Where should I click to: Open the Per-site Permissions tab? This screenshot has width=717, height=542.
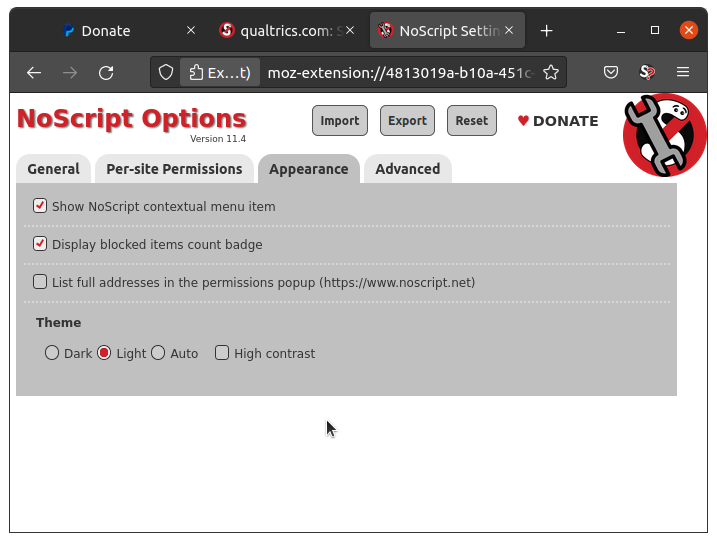(x=174, y=169)
